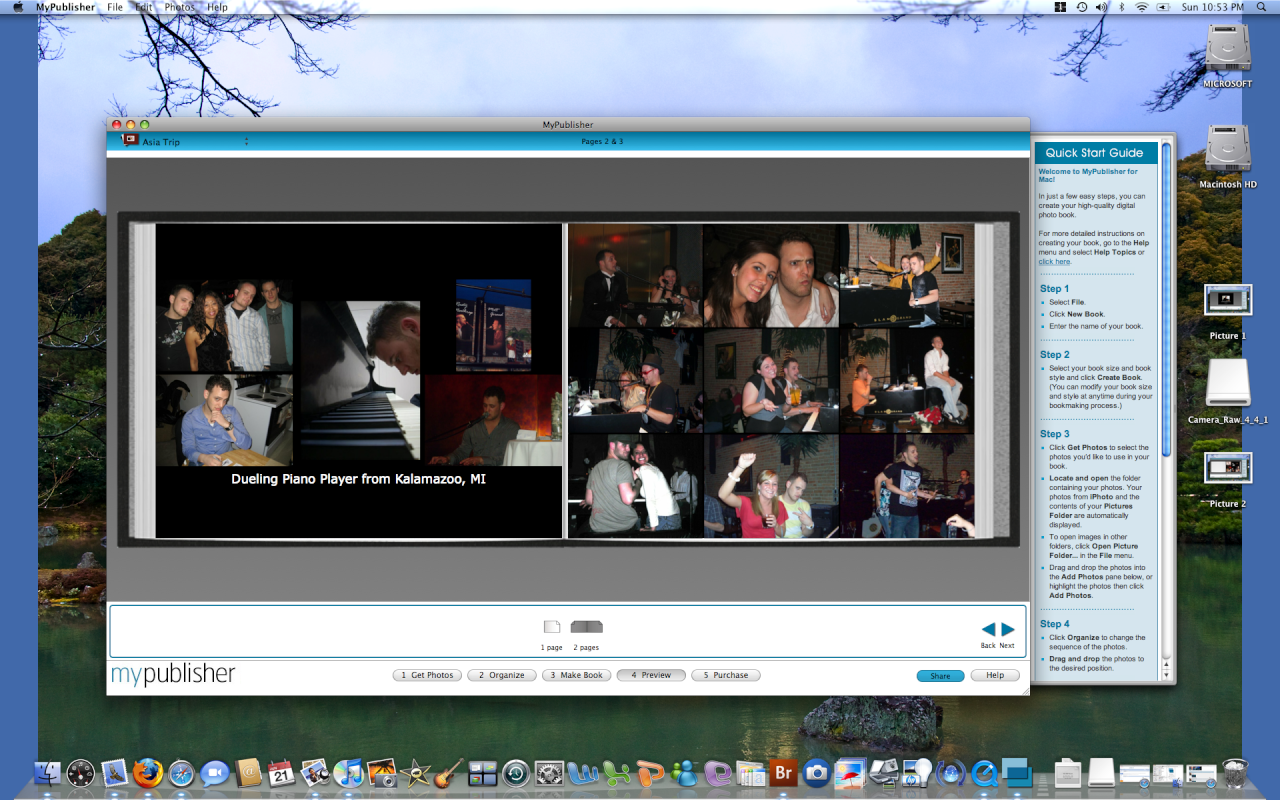
Task: Go to step 2 Organize
Action: click(502, 675)
